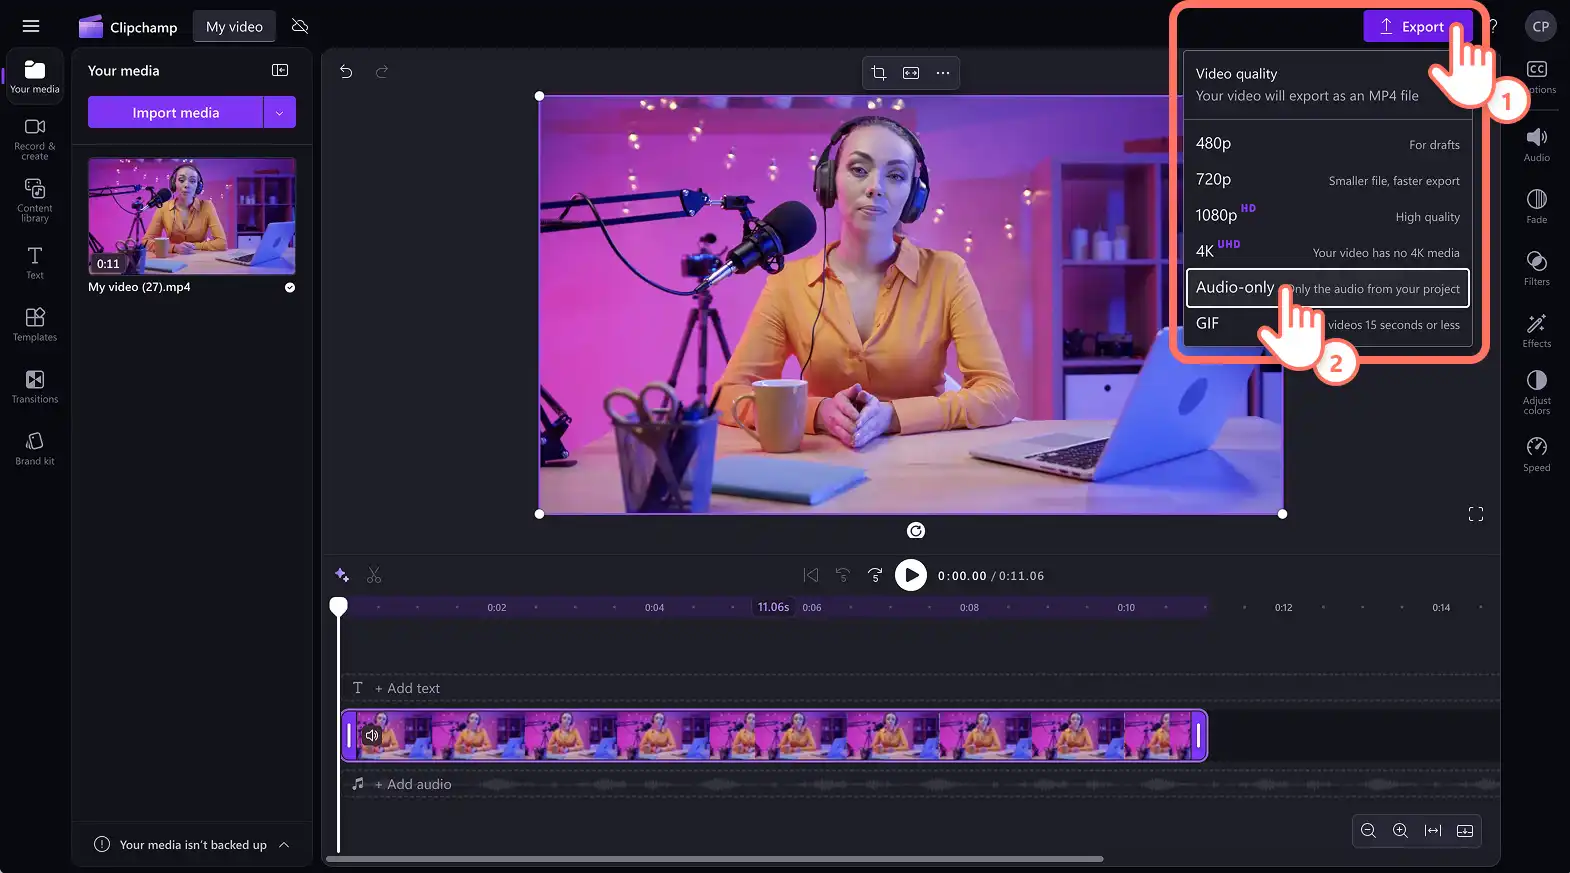The width and height of the screenshot is (1570, 873).
Task: Click + Add audio on the timeline
Action: click(x=413, y=784)
